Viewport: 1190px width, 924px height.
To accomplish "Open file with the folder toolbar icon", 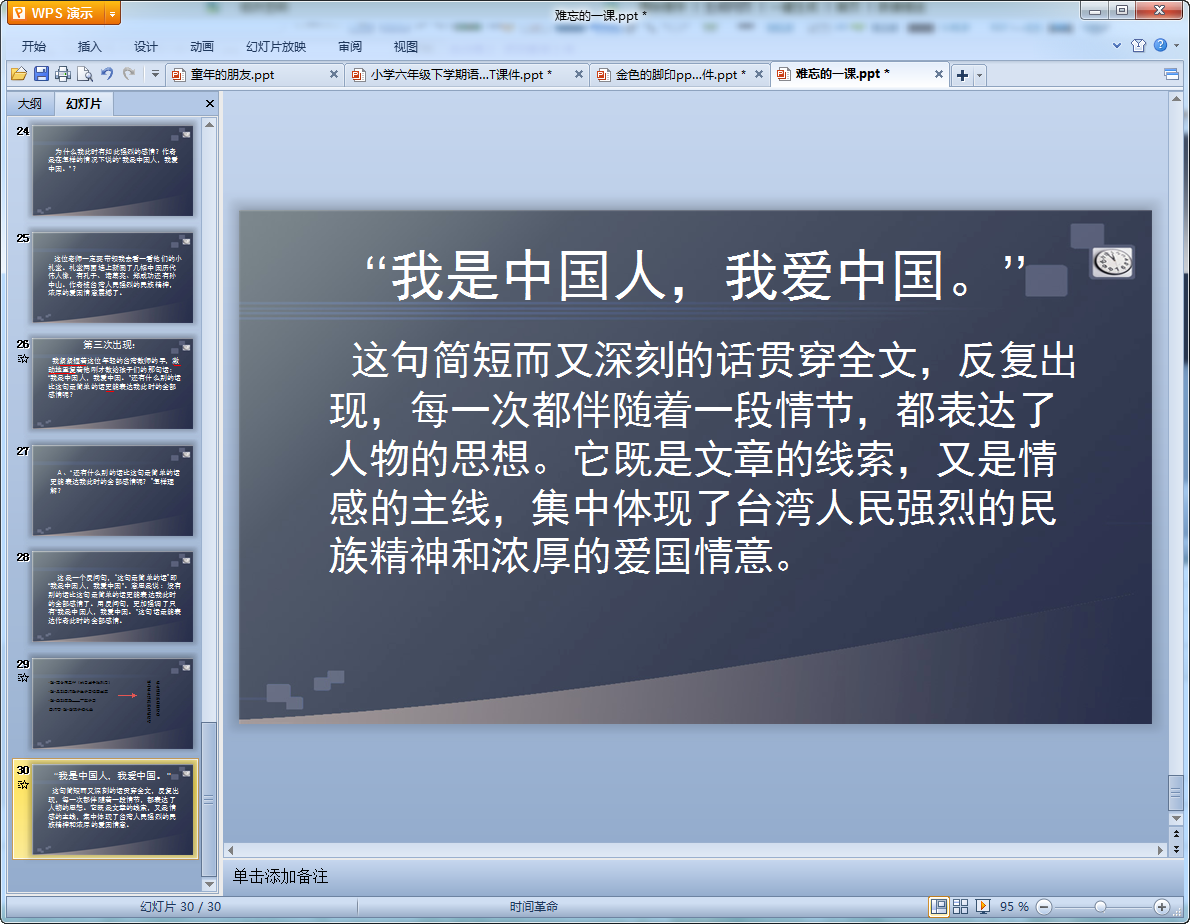I will 19,74.
